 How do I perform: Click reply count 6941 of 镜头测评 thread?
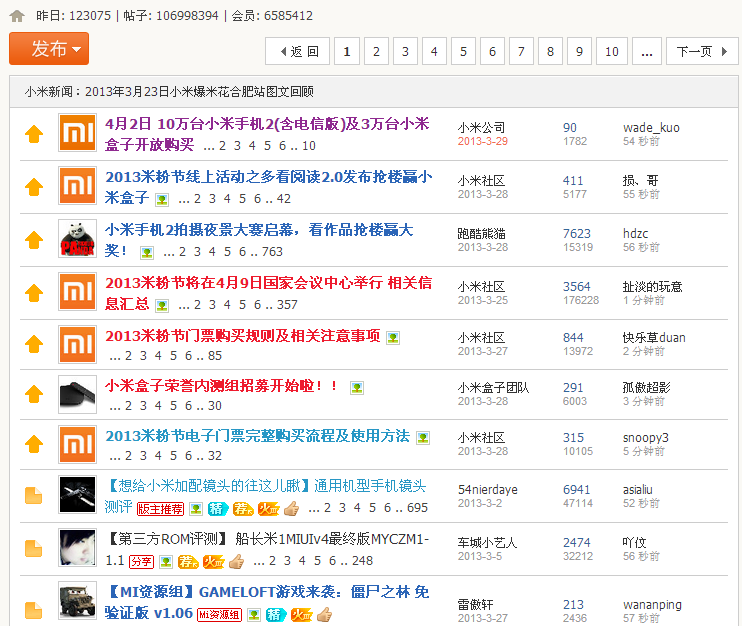click(x=576, y=490)
